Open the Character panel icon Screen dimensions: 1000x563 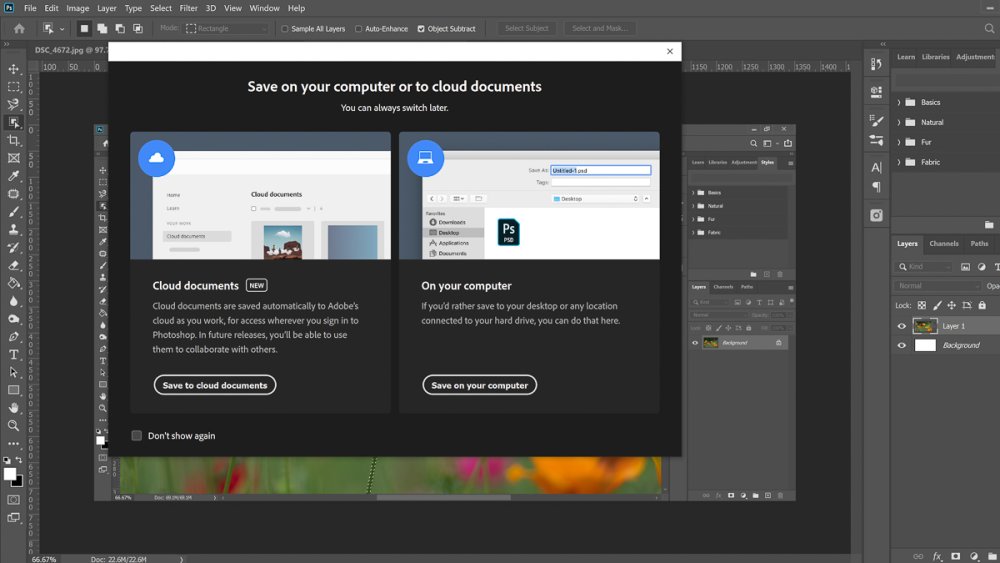pos(876,167)
